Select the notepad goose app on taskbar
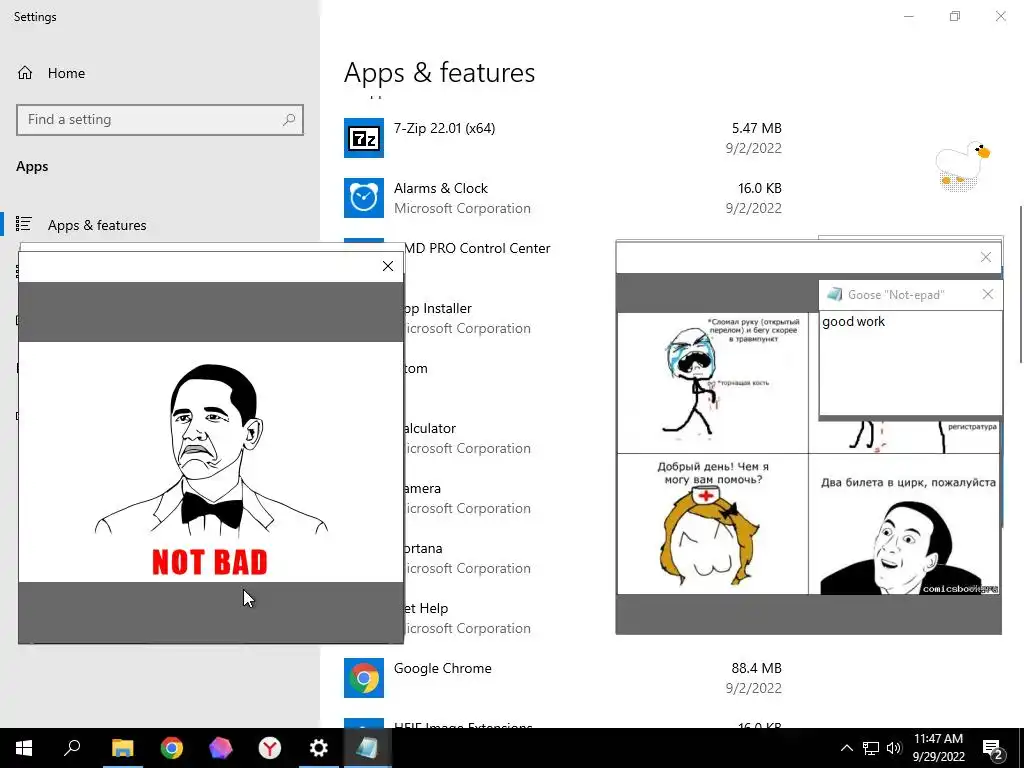 point(367,748)
